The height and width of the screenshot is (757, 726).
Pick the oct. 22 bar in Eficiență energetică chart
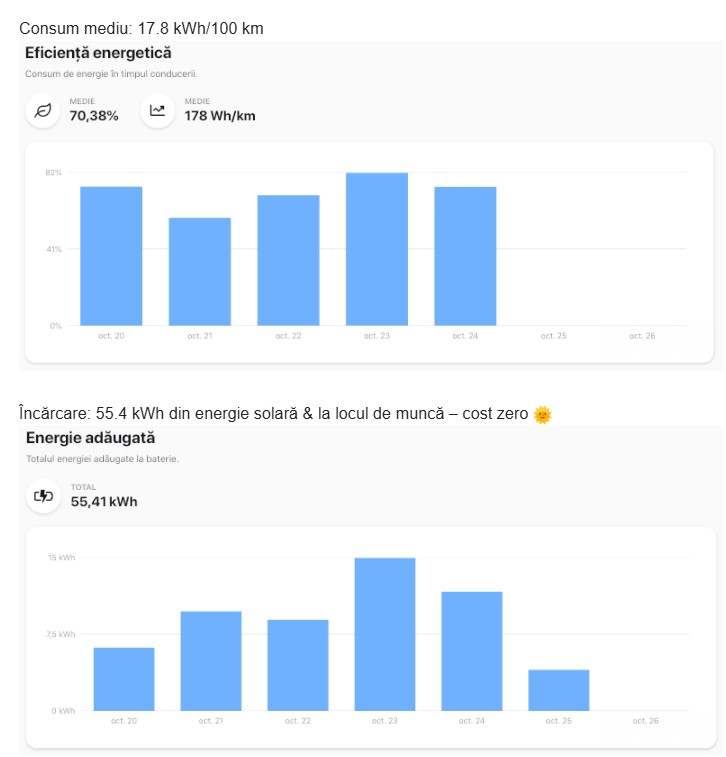pos(288,260)
